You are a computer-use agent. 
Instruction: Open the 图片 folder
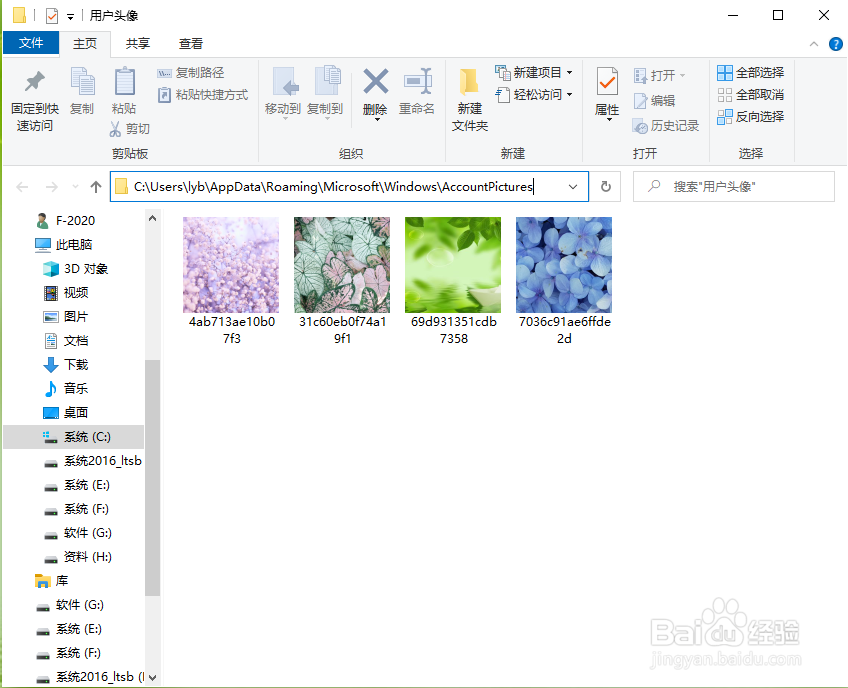click(65, 316)
